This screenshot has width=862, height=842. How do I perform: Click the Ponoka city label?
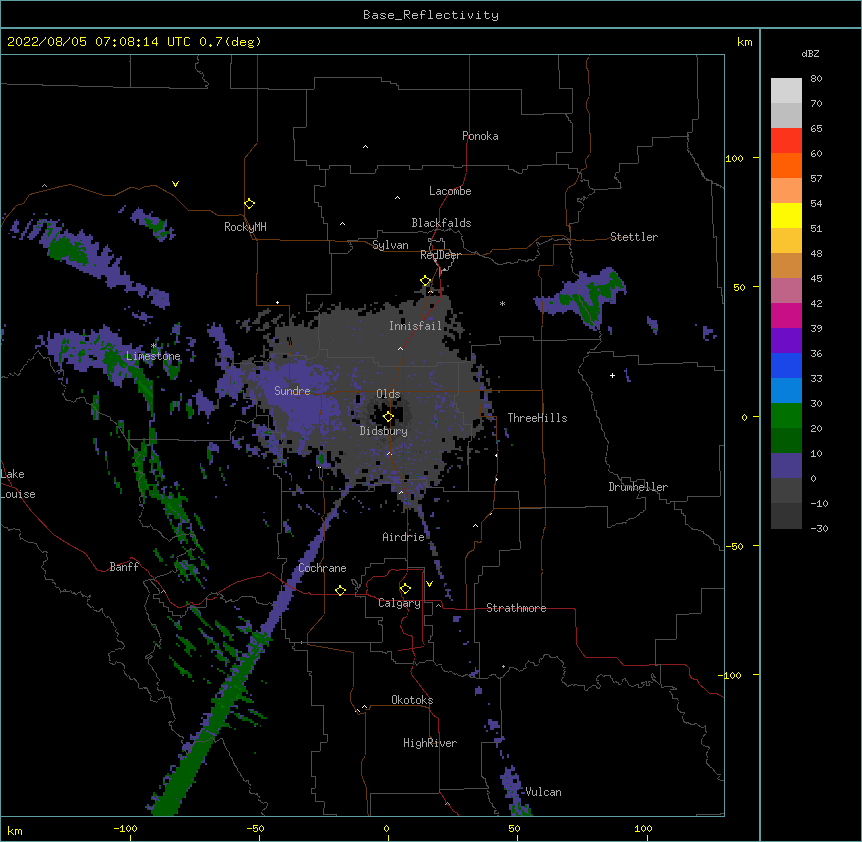480,136
